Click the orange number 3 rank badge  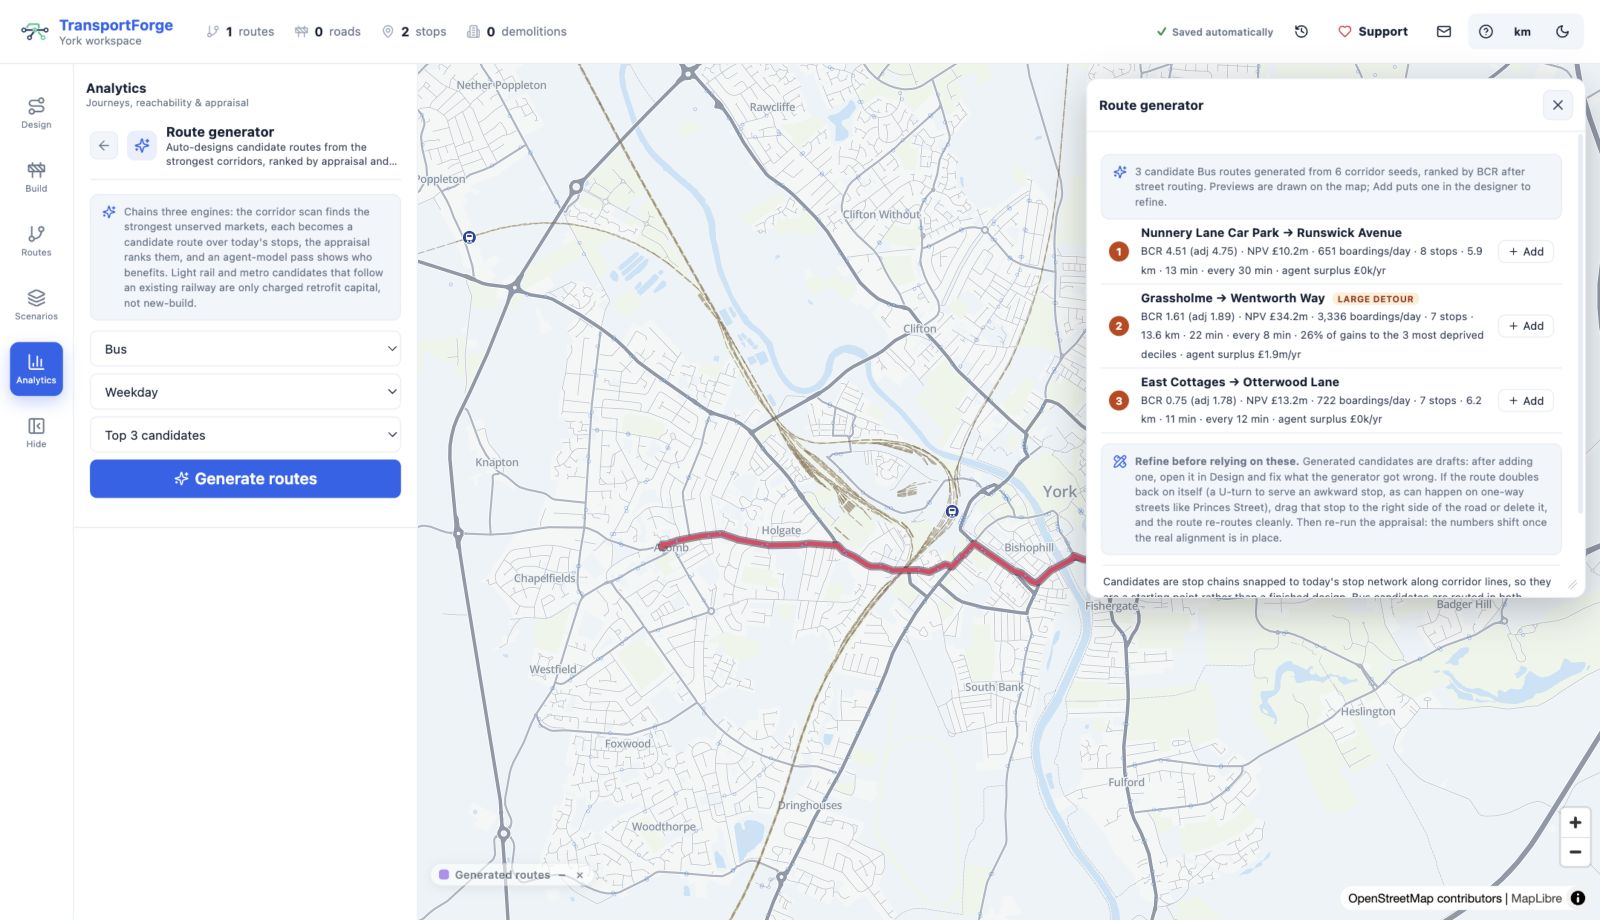click(x=1119, y=401)
